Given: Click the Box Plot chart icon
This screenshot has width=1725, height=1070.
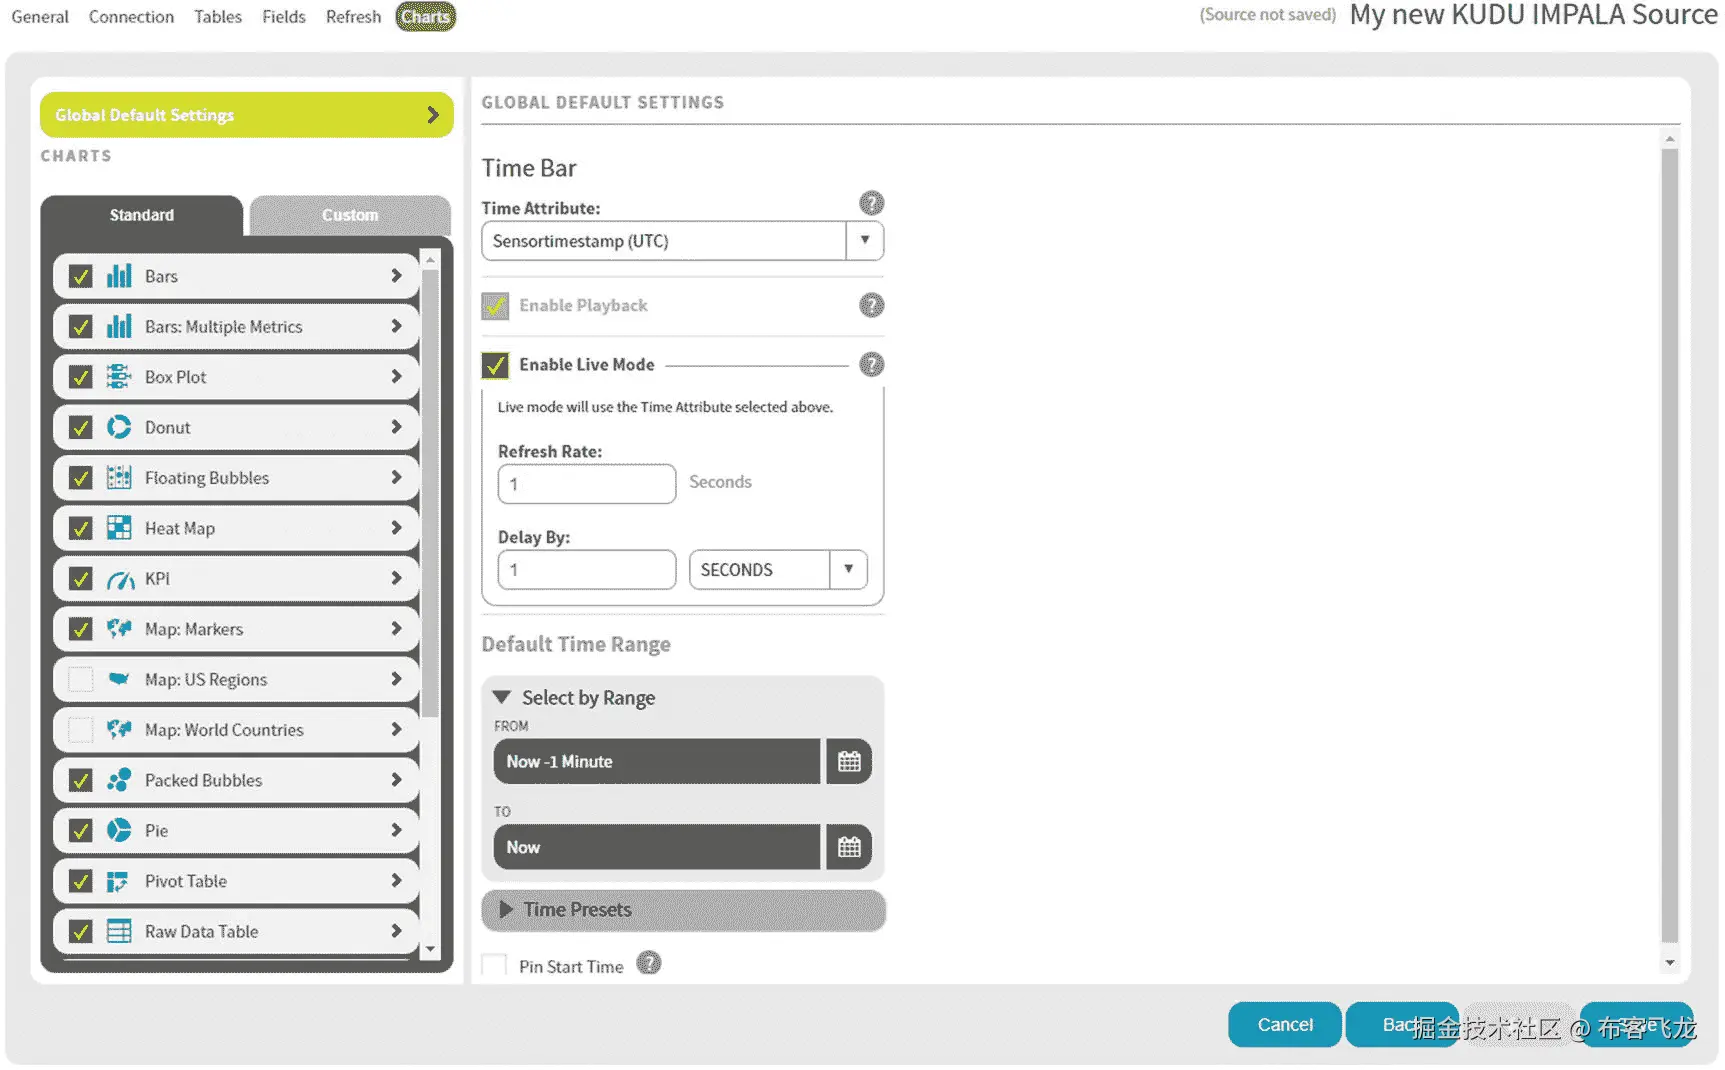Looking at the screenshot, I should [x=119, y=377].
